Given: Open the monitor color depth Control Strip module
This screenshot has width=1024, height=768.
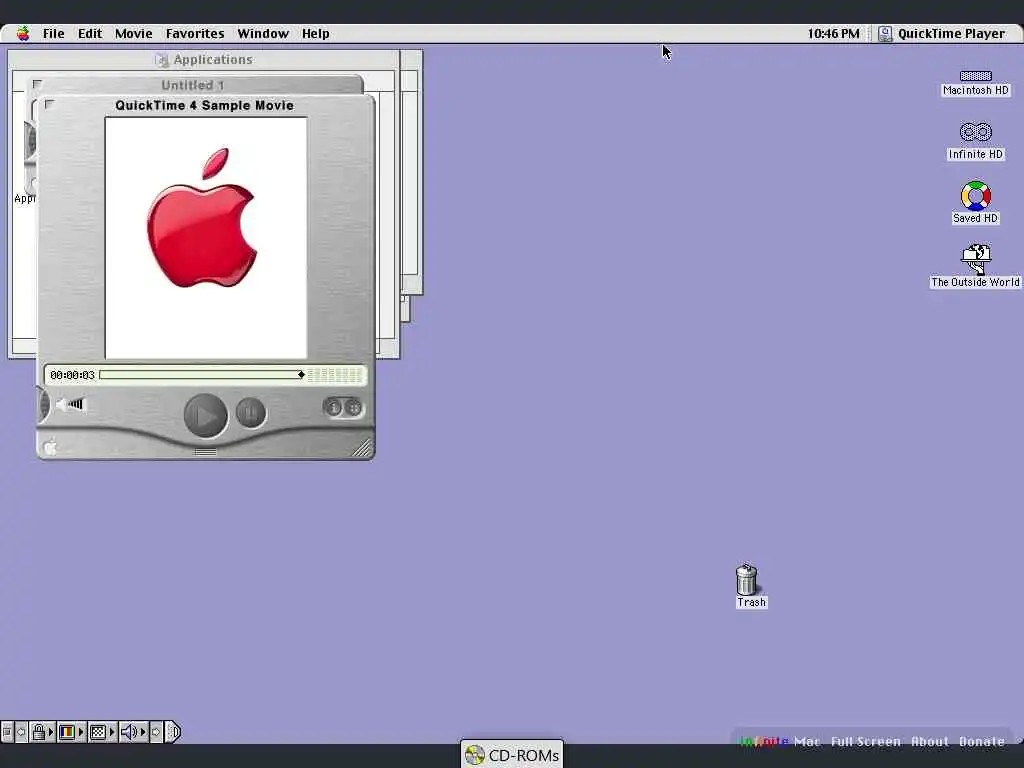Looking at the screenshot, I should (67, 732).
